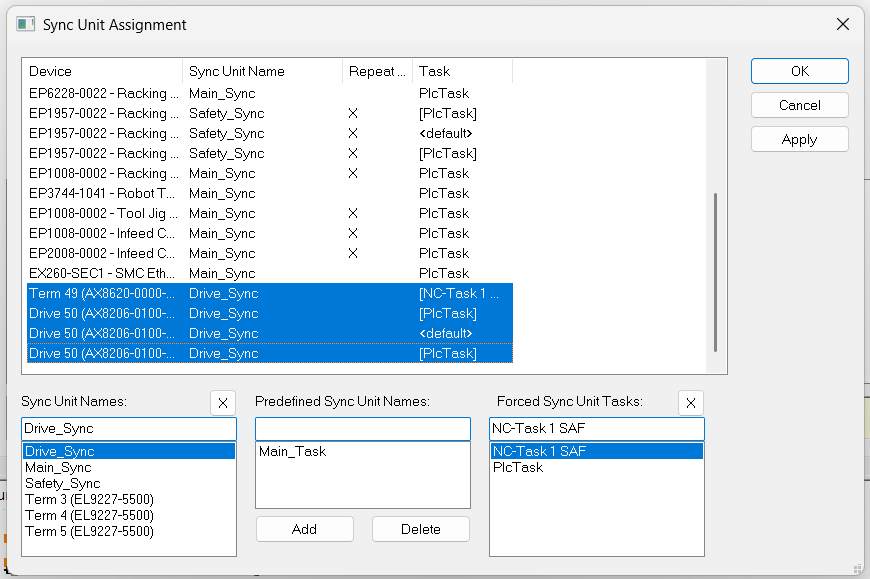Image resolution: width=870 pixels, height=579 pixels.
Task: Clear Forced Sync Unit Tasks with X
Action: pos(691,403)
